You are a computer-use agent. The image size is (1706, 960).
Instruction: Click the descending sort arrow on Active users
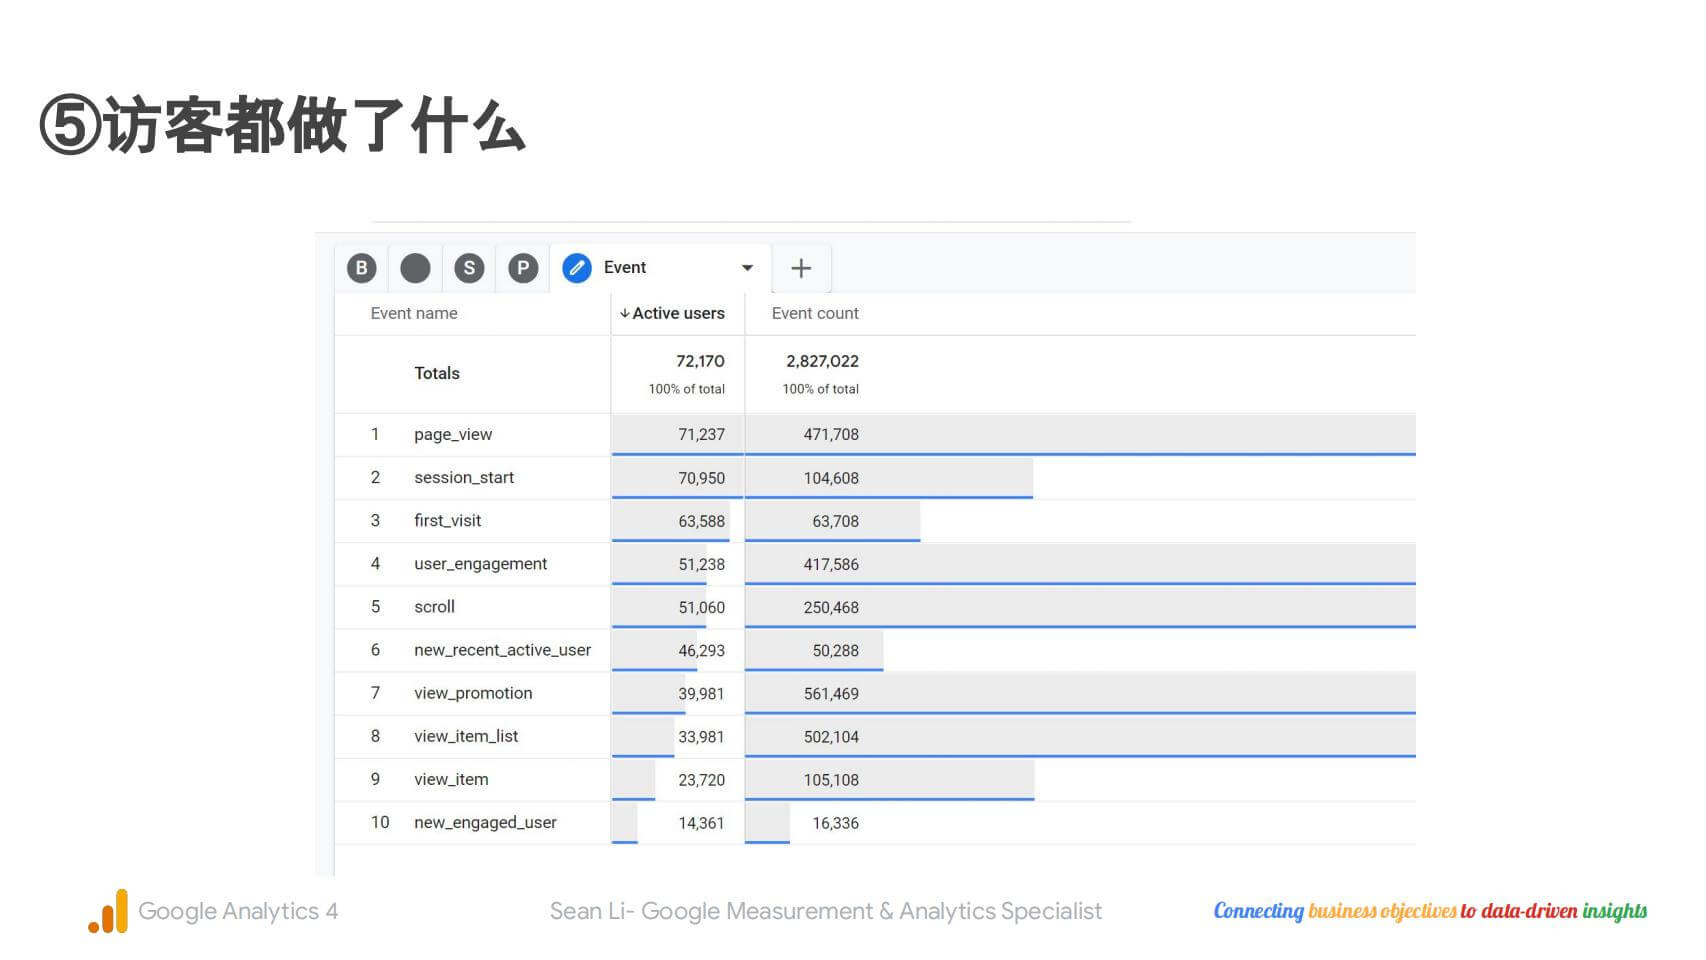pos(624,314)
